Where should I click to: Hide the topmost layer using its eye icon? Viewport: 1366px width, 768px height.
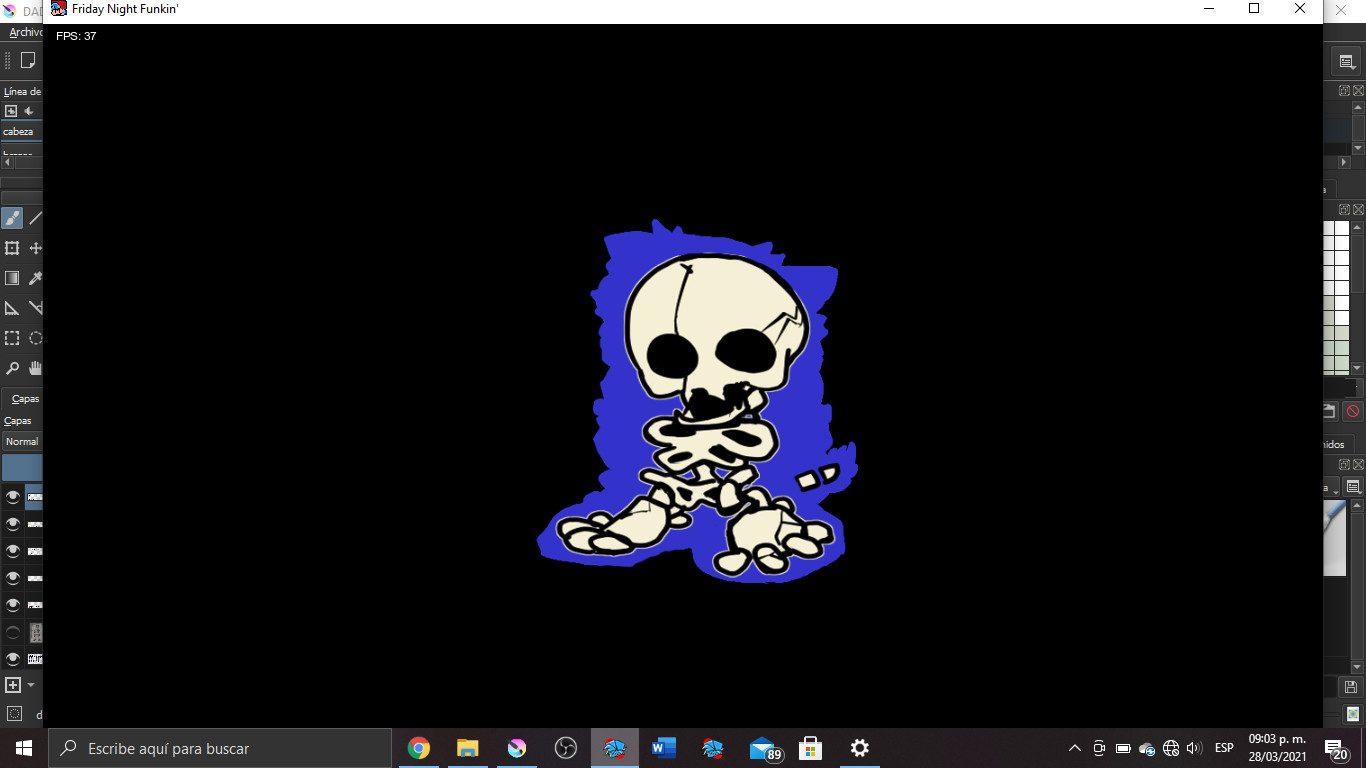point(13,496)
